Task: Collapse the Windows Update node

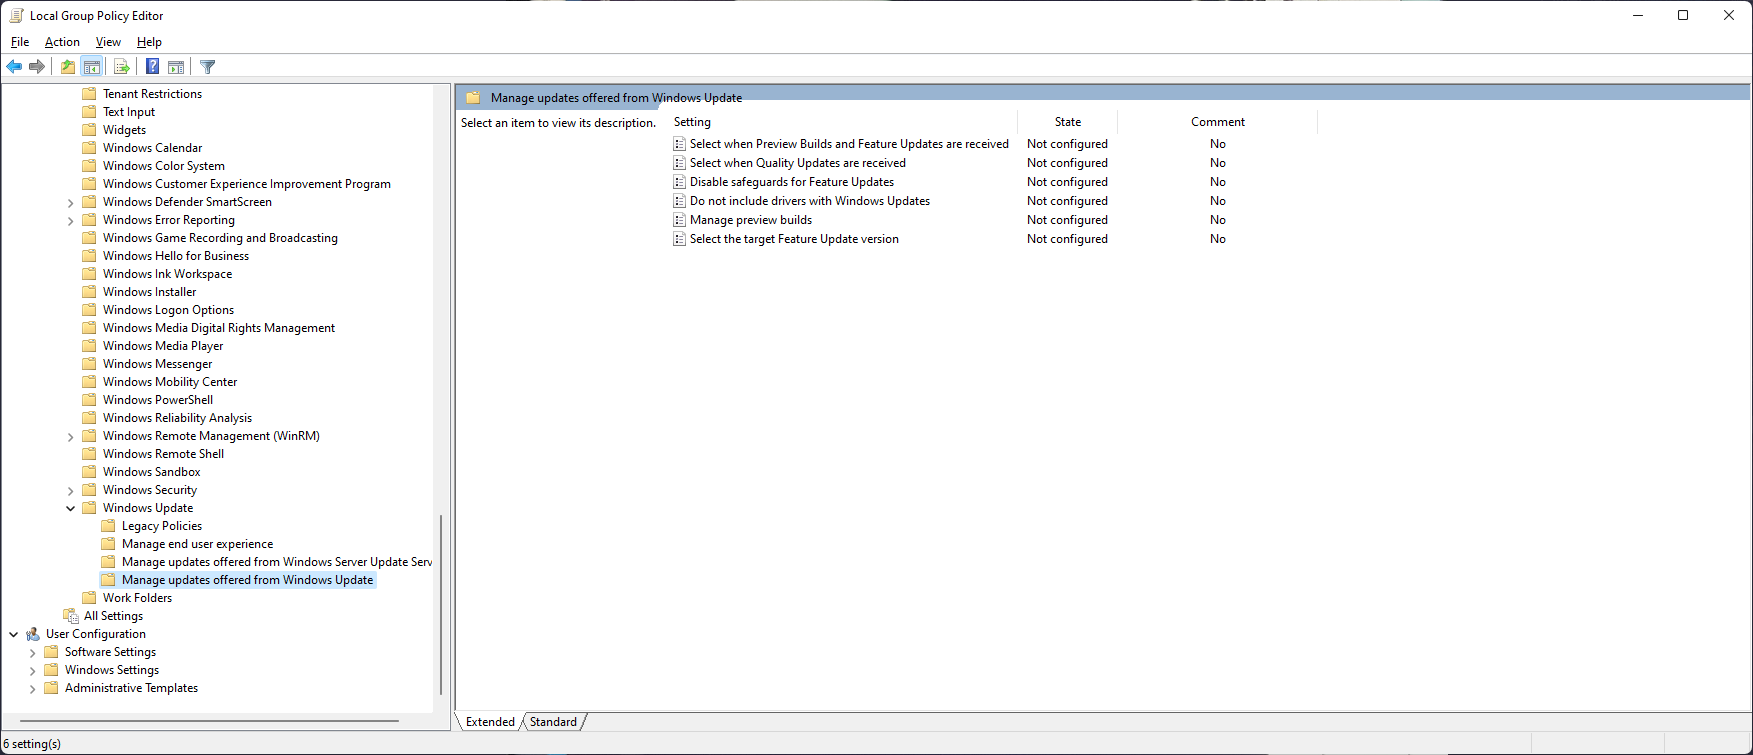Action: [x=70, y=508]
